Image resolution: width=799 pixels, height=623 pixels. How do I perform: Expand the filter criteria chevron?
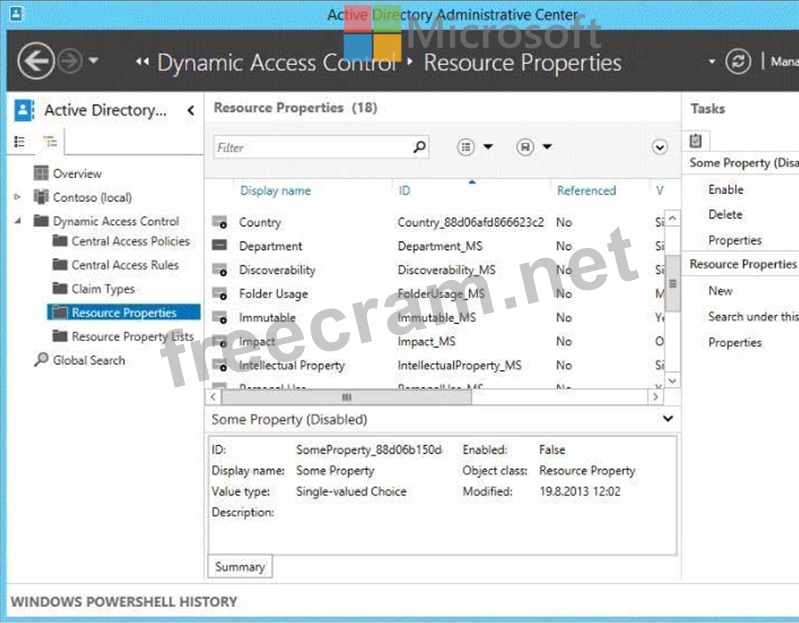coord(660,148)
